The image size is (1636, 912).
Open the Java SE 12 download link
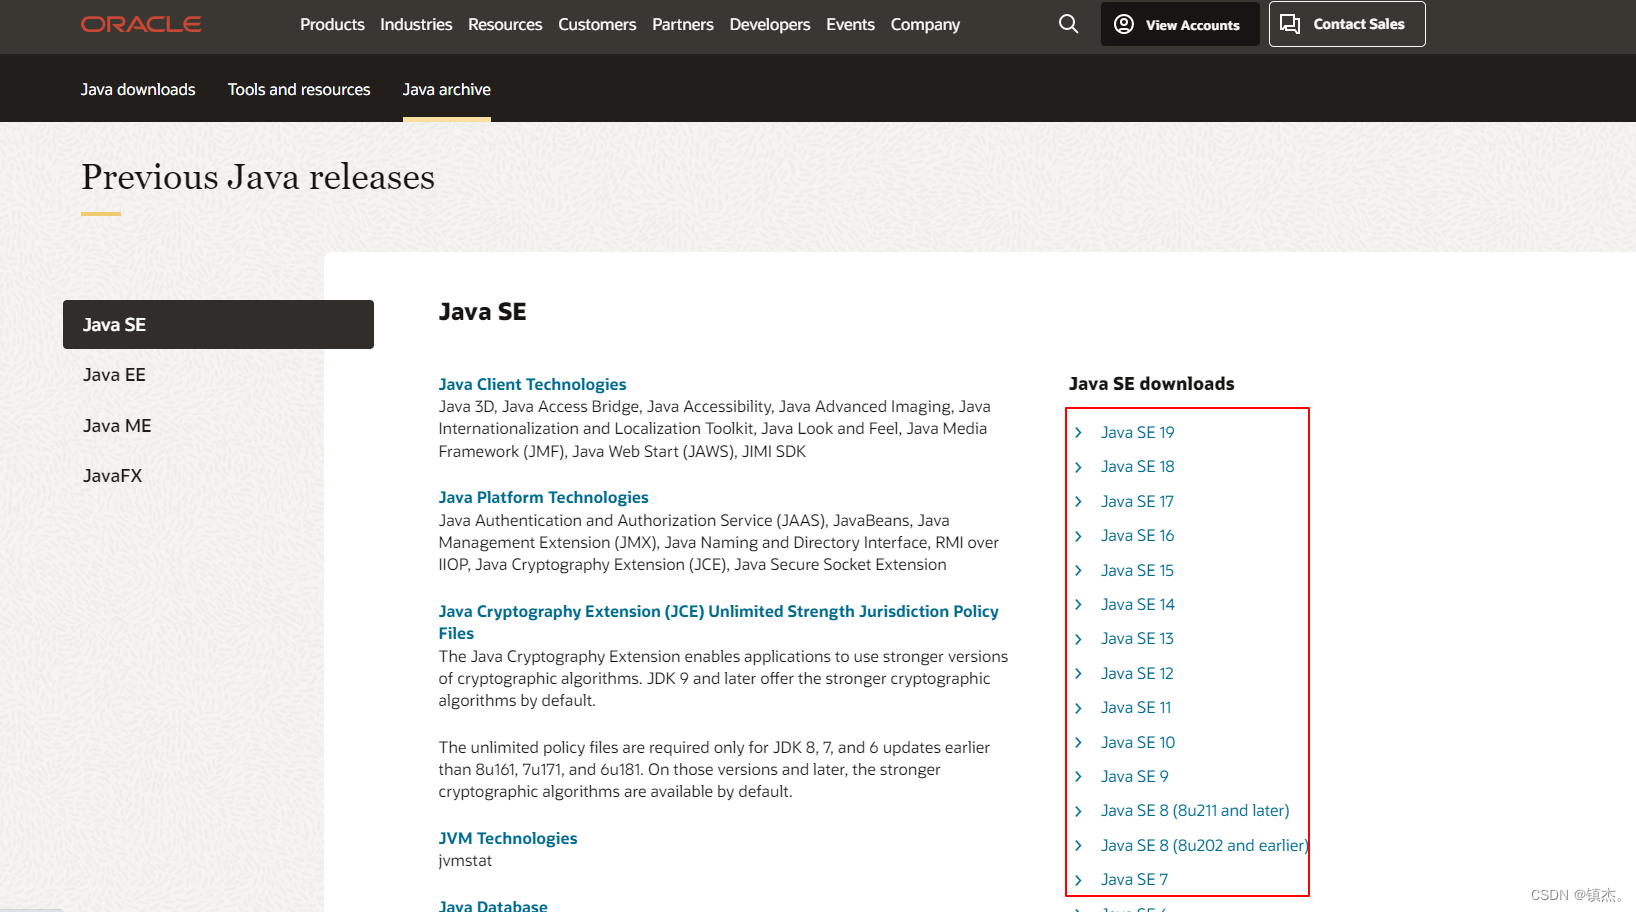pyautogui.click(x=1138, y=673)
